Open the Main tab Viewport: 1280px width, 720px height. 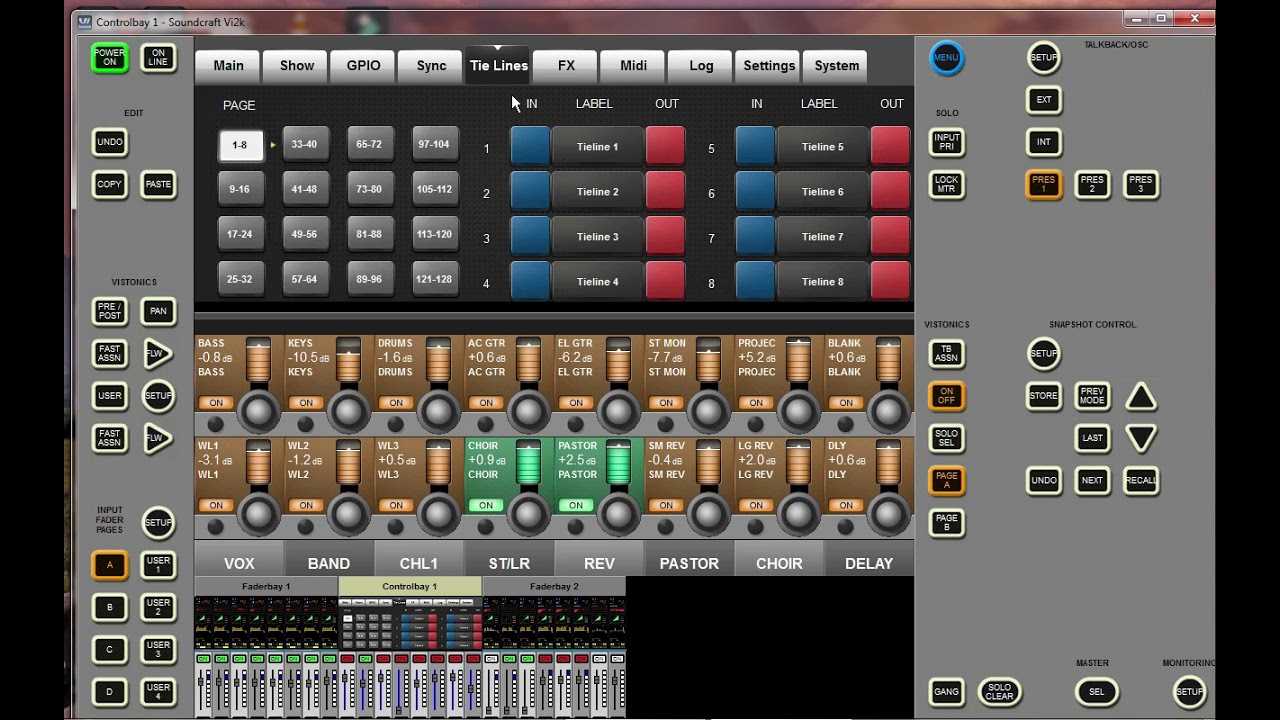coord(228,66)
